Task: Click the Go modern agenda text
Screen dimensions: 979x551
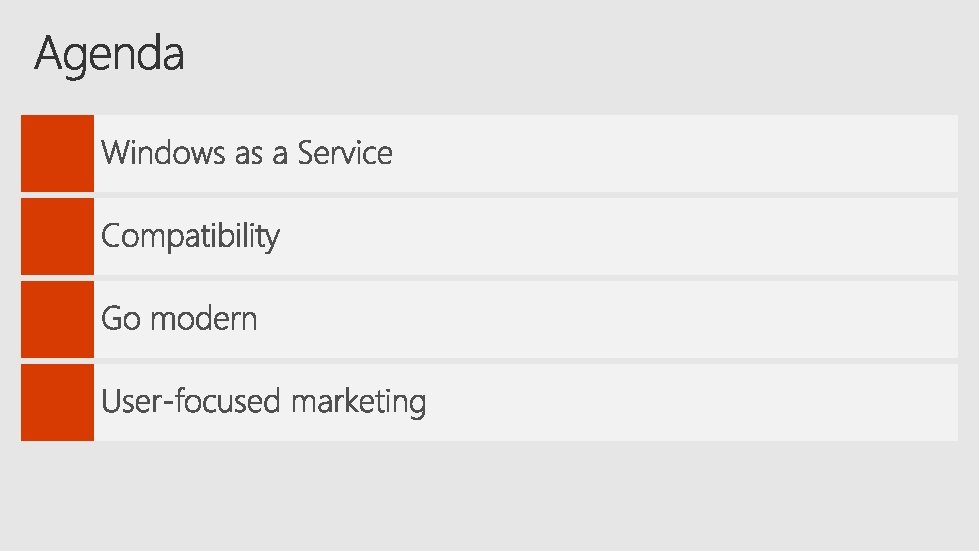Action: pyautogui.click(x=179, y=319)
